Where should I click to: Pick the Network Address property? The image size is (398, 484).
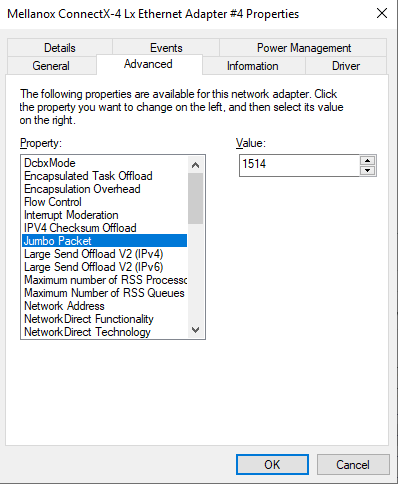(104, 306)
